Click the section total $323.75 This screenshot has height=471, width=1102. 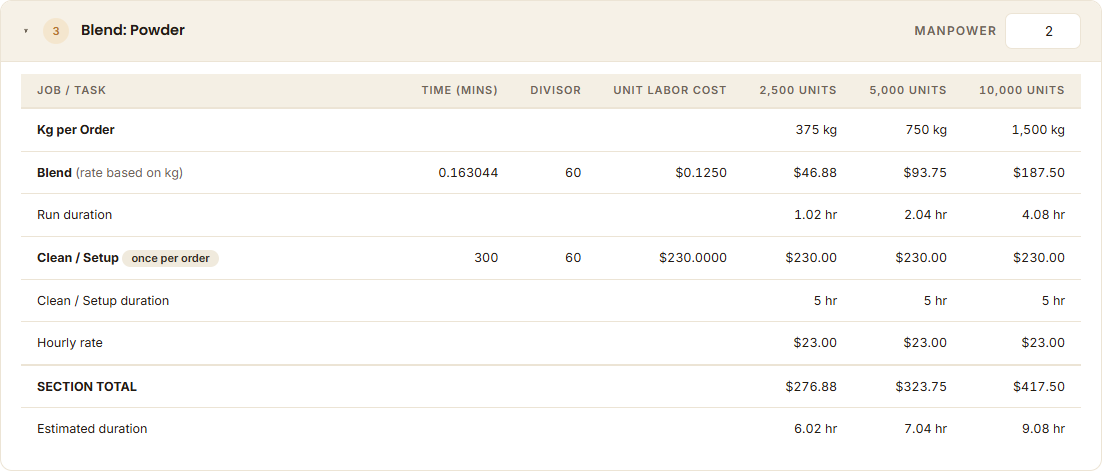pyautogui.click(x=921, y=387)
